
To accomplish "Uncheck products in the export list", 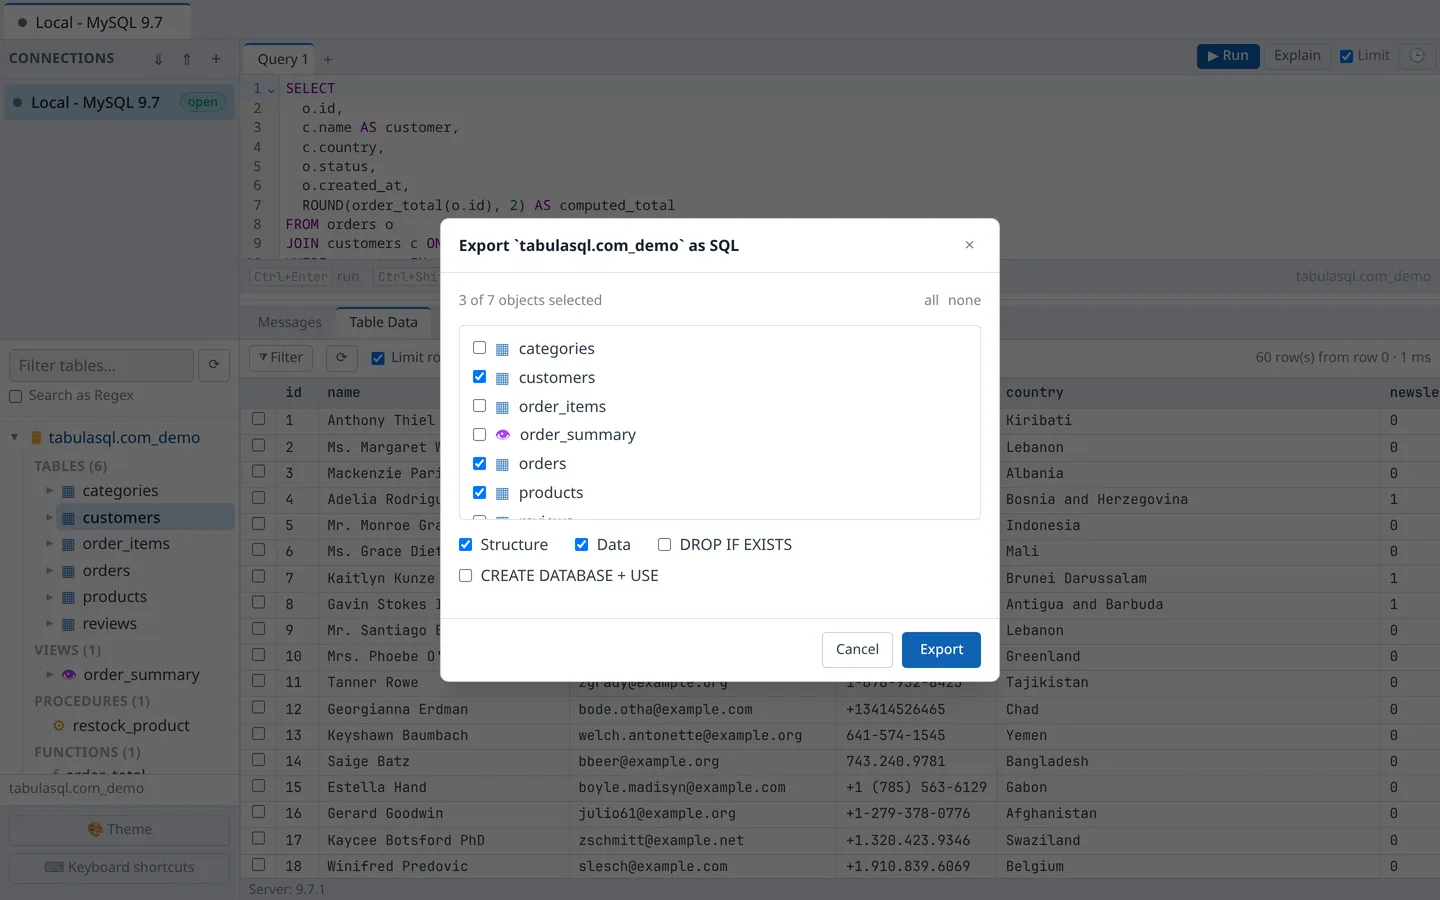I will pos(479,493).
